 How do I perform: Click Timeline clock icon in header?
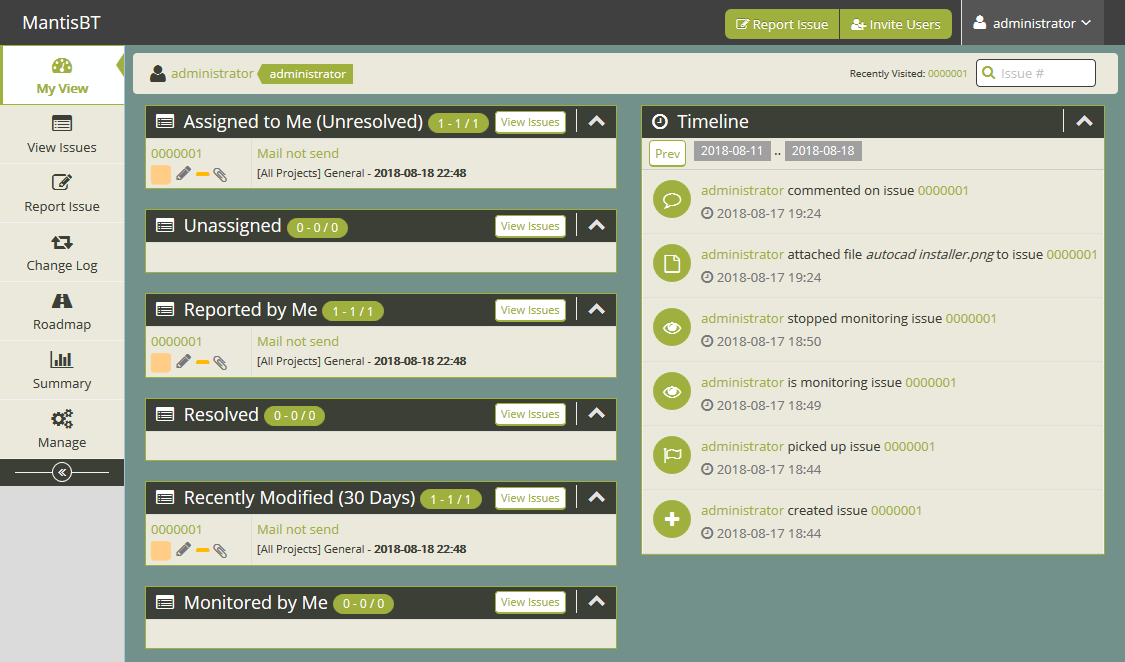(x=659, y=122)
